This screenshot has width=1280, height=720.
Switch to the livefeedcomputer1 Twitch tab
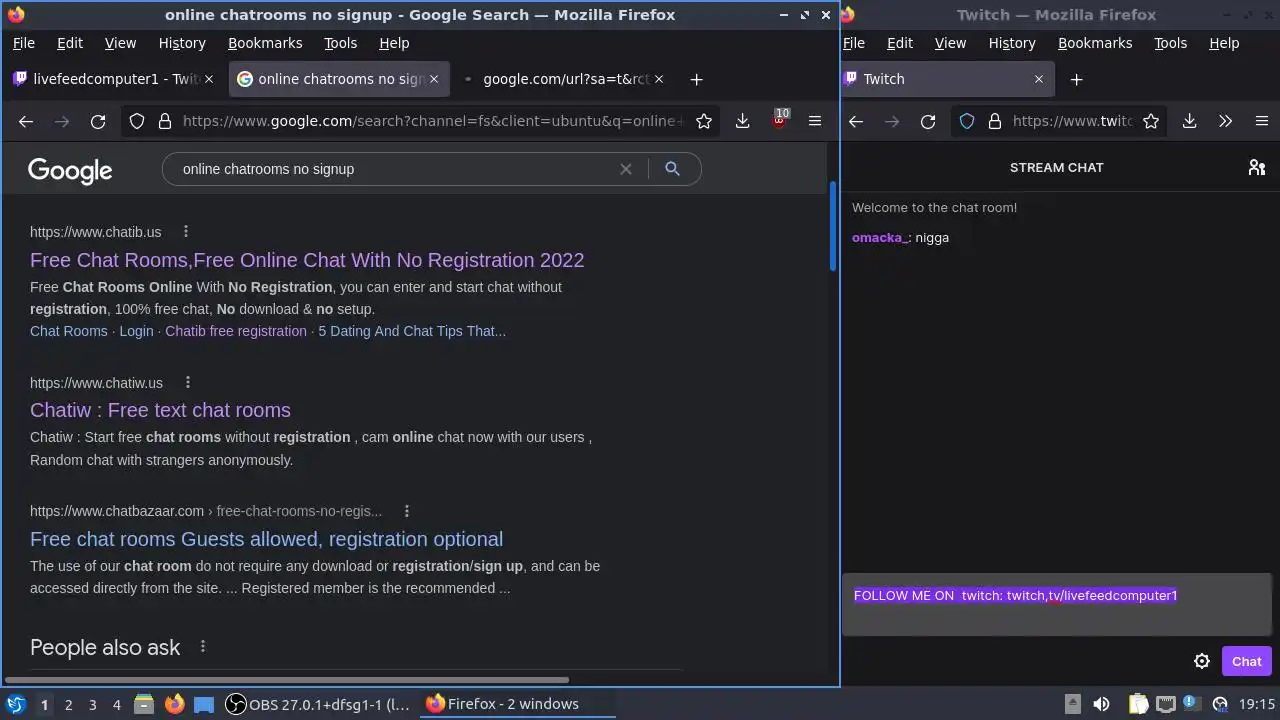(115, 79)
